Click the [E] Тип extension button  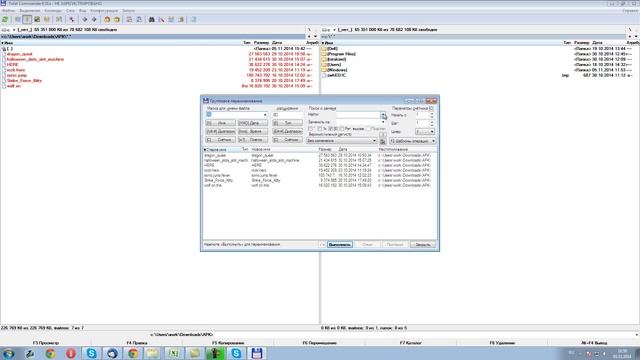tap(288, 123)
